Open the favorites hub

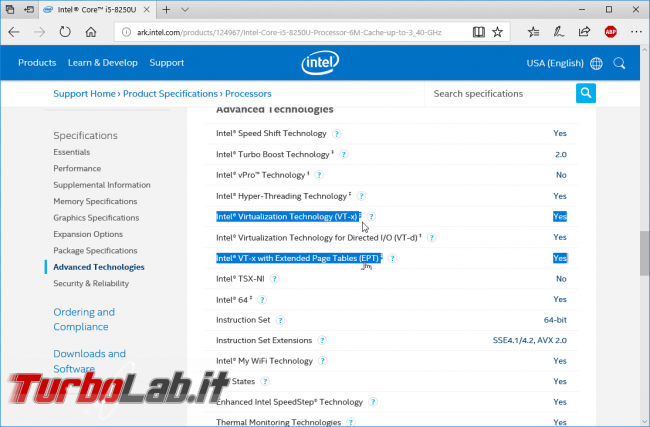click(x=534, y=32)
